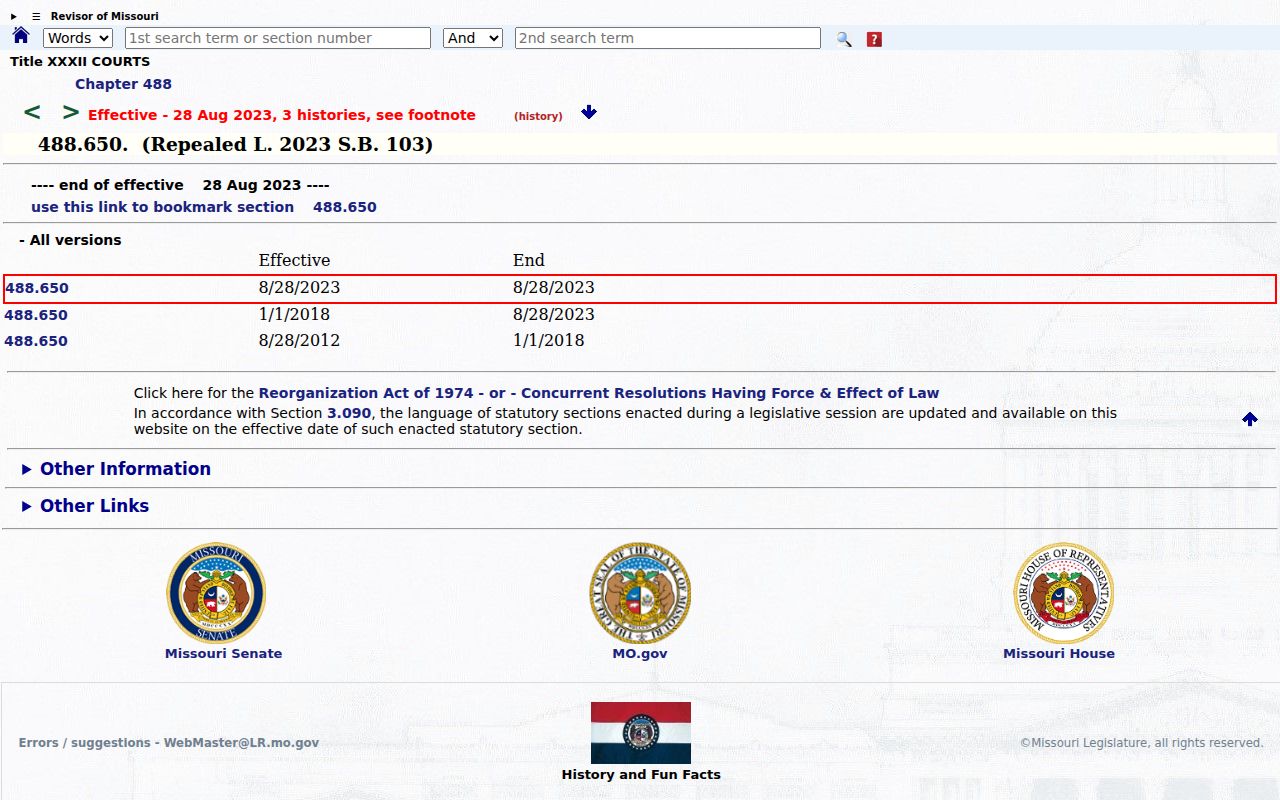Focus the 2nd search term input field
Viewport: 1280px width, 800px height.
pos(668,38)
